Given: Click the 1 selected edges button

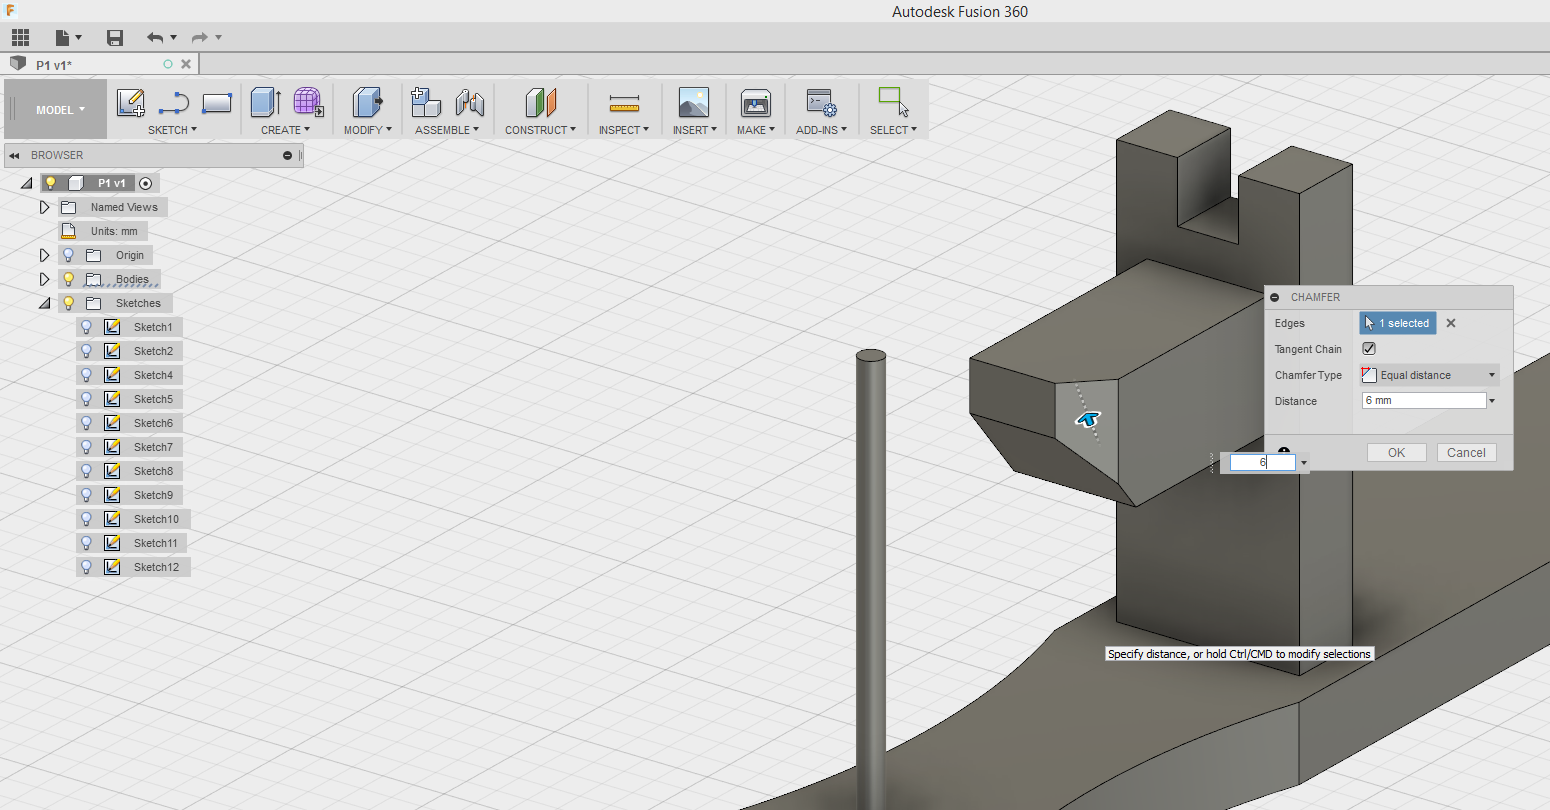Looking at the screenshot, I should click(x=1398, y=323).
